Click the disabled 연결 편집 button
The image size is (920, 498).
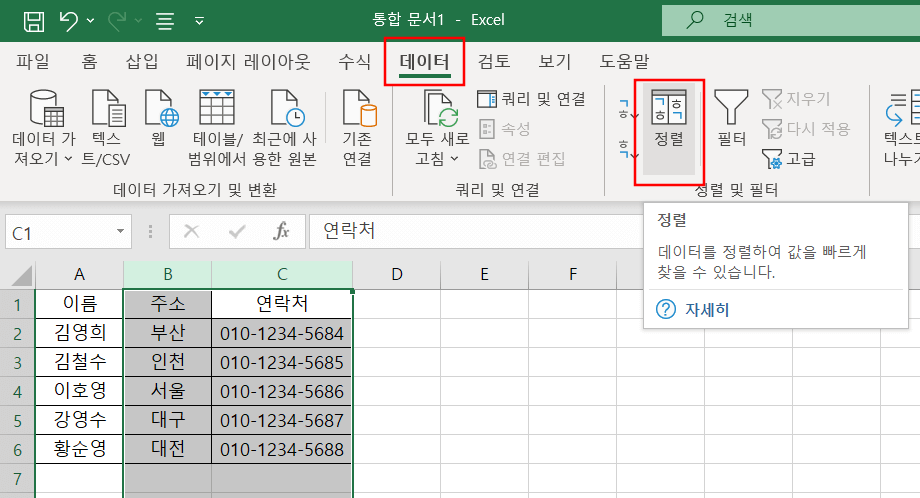click(x=522, y=158)
